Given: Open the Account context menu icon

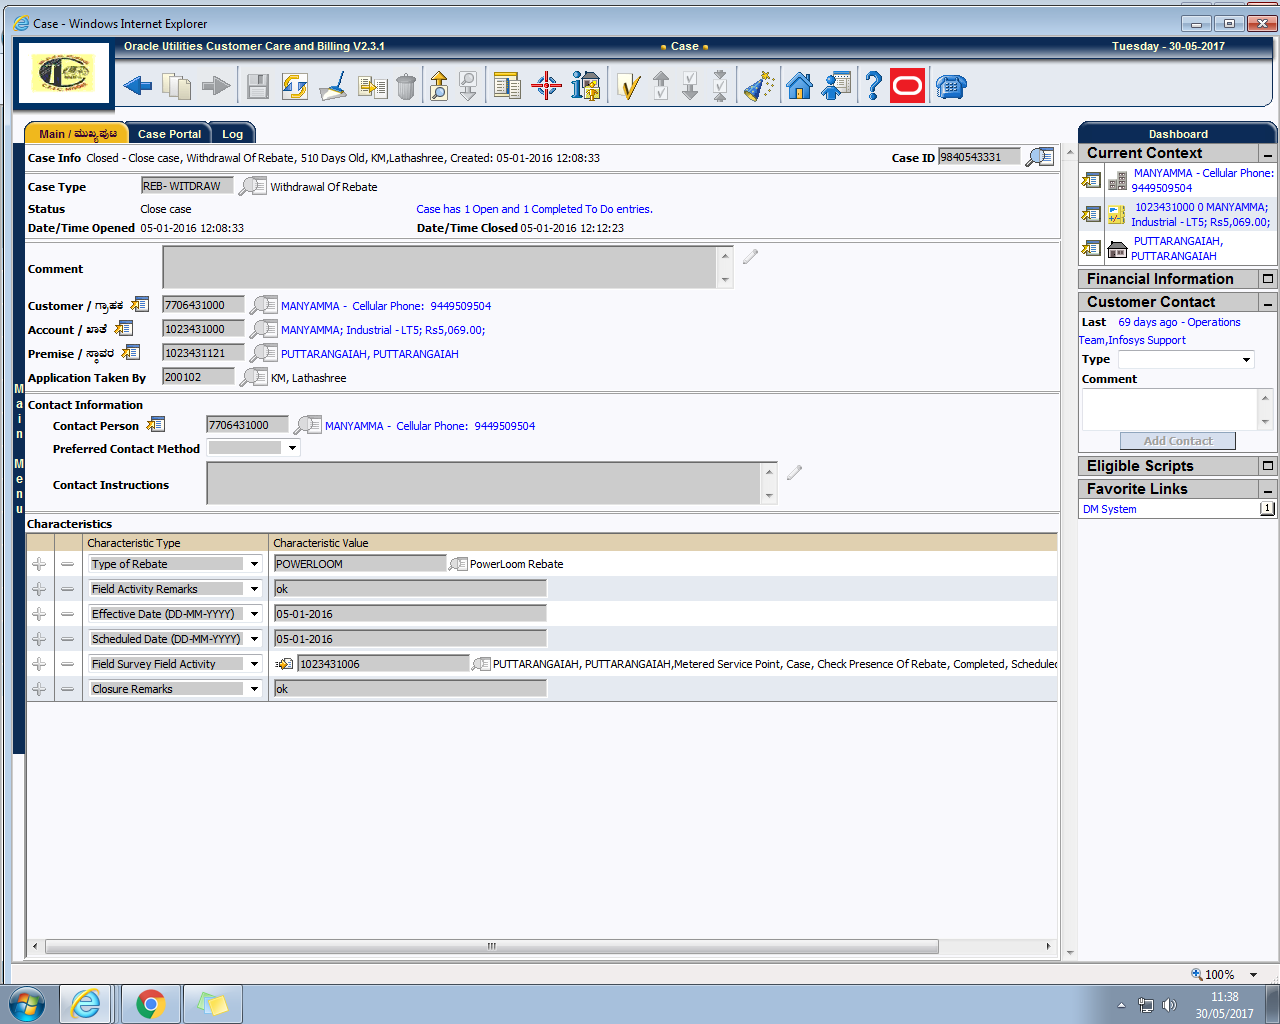Looking at the screenshot, I should coord(123,328).
